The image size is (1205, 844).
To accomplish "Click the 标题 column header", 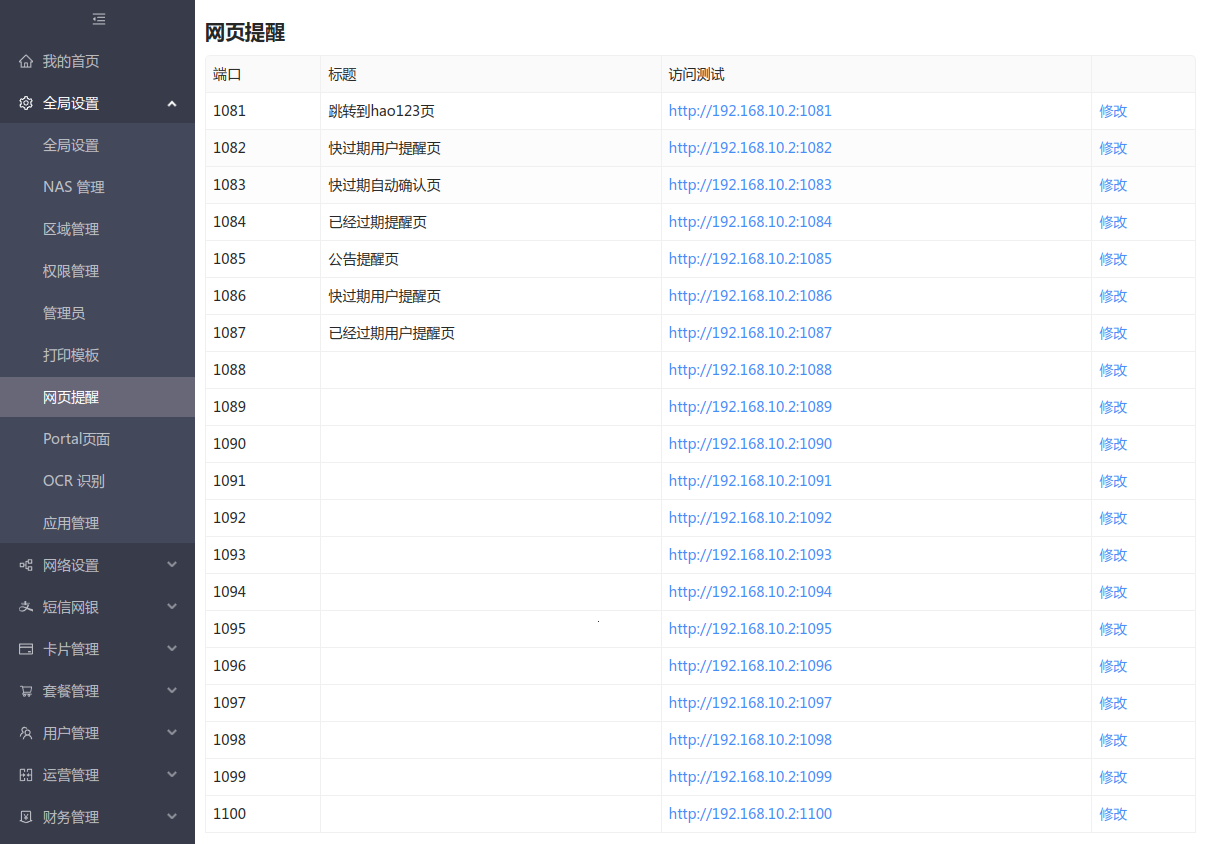I will point(342,75).
